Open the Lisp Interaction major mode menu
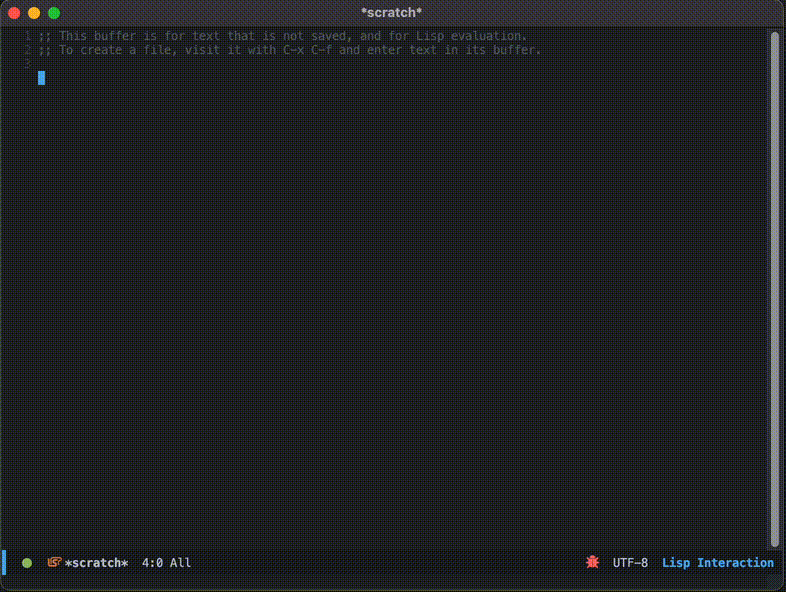This screenshot has width=786, height=592. pyautogui.click(x=718, y=563)
